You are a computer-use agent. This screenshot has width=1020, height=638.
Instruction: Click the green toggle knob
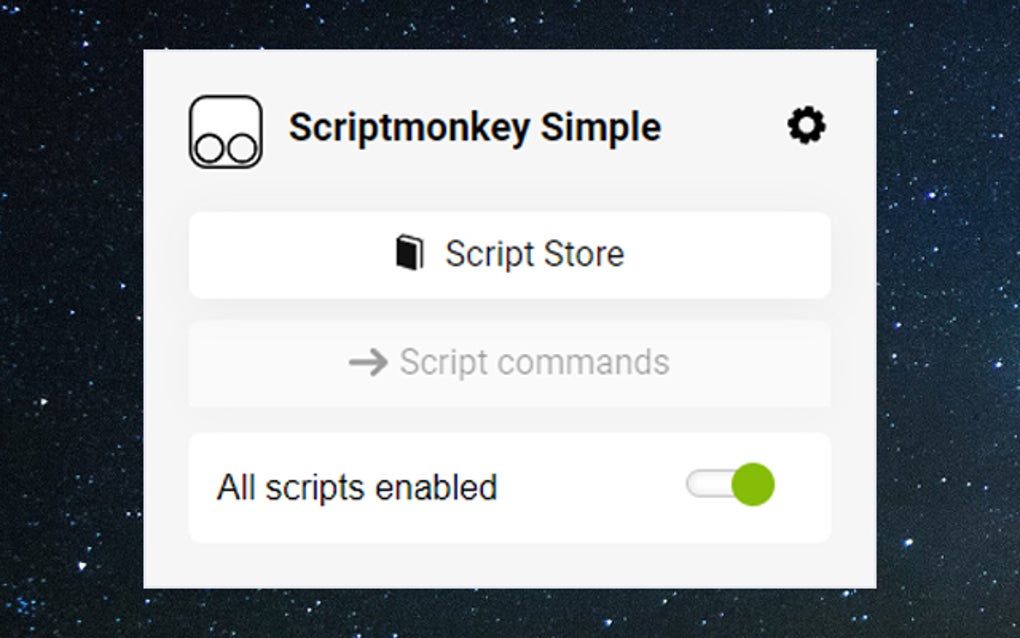point(756,485)
